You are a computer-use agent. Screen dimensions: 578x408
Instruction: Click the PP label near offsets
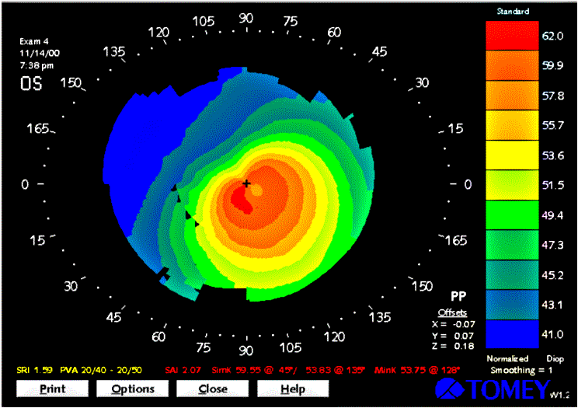(x=458, y=296)
